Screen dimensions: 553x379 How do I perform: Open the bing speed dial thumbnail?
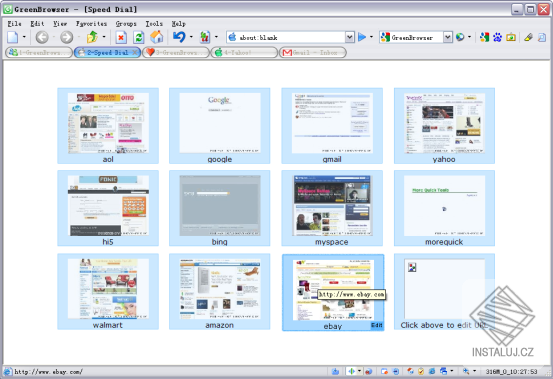pos(220,206)
